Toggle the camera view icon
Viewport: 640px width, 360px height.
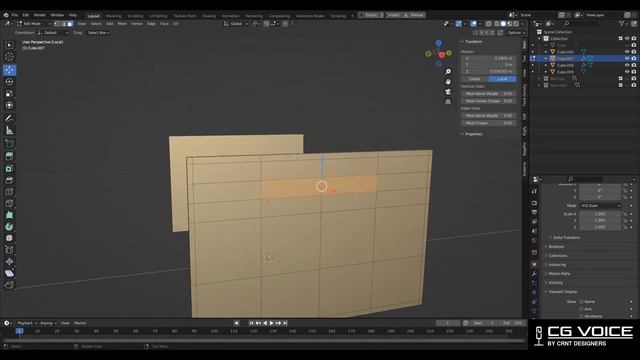tap(448, 91)
